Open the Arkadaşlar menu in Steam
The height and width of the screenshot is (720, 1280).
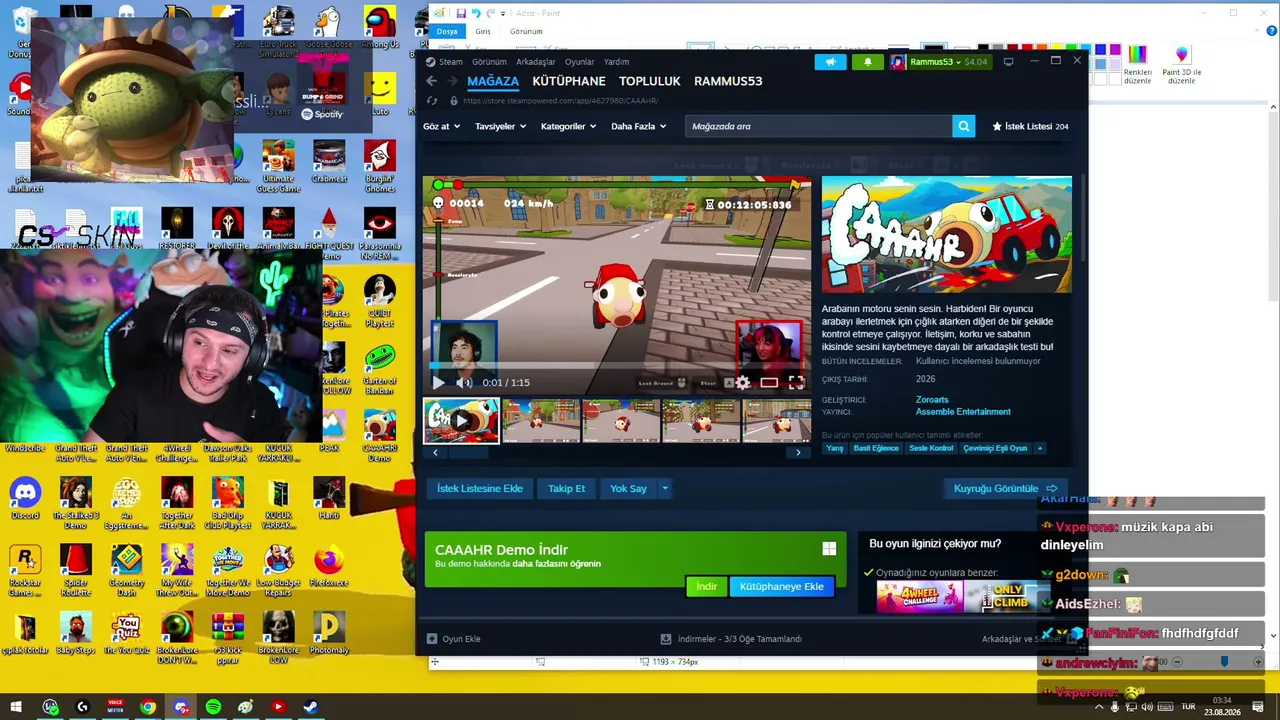click(x=535, y=62)
